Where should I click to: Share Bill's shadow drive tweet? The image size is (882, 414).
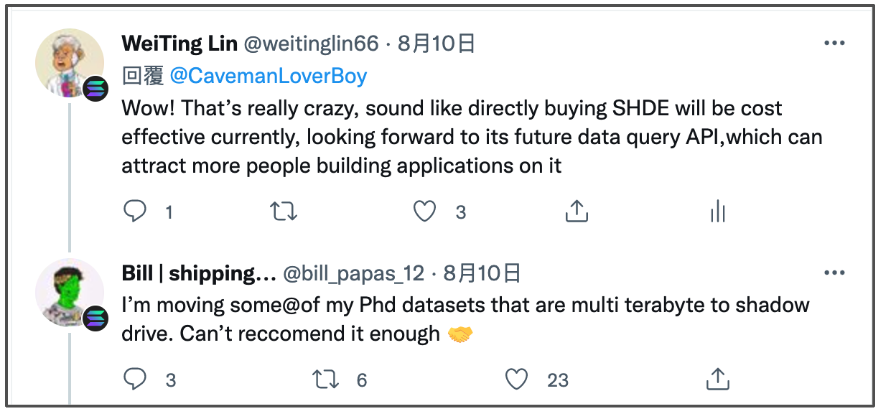click(716, 379)
